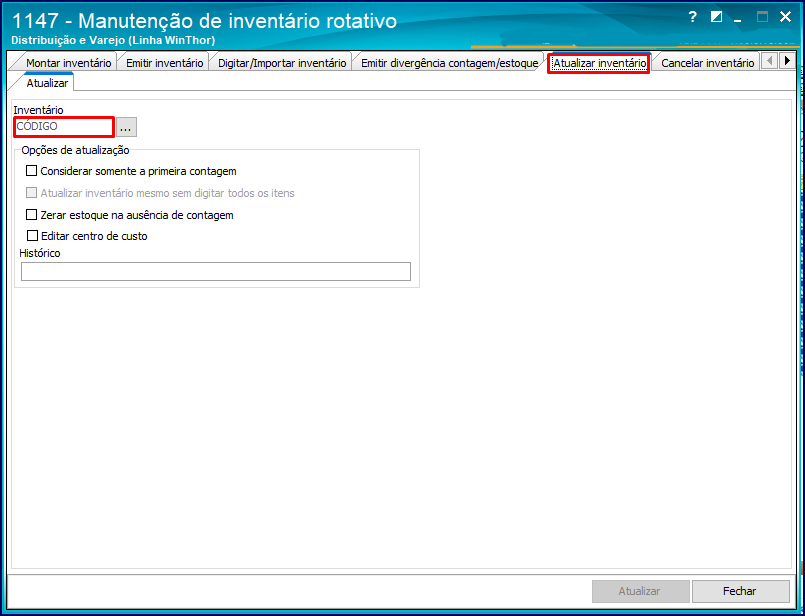The width and height of the screenshot is (805, 616).
Task: Open Cancelar inventário tab
Action: 707,63
